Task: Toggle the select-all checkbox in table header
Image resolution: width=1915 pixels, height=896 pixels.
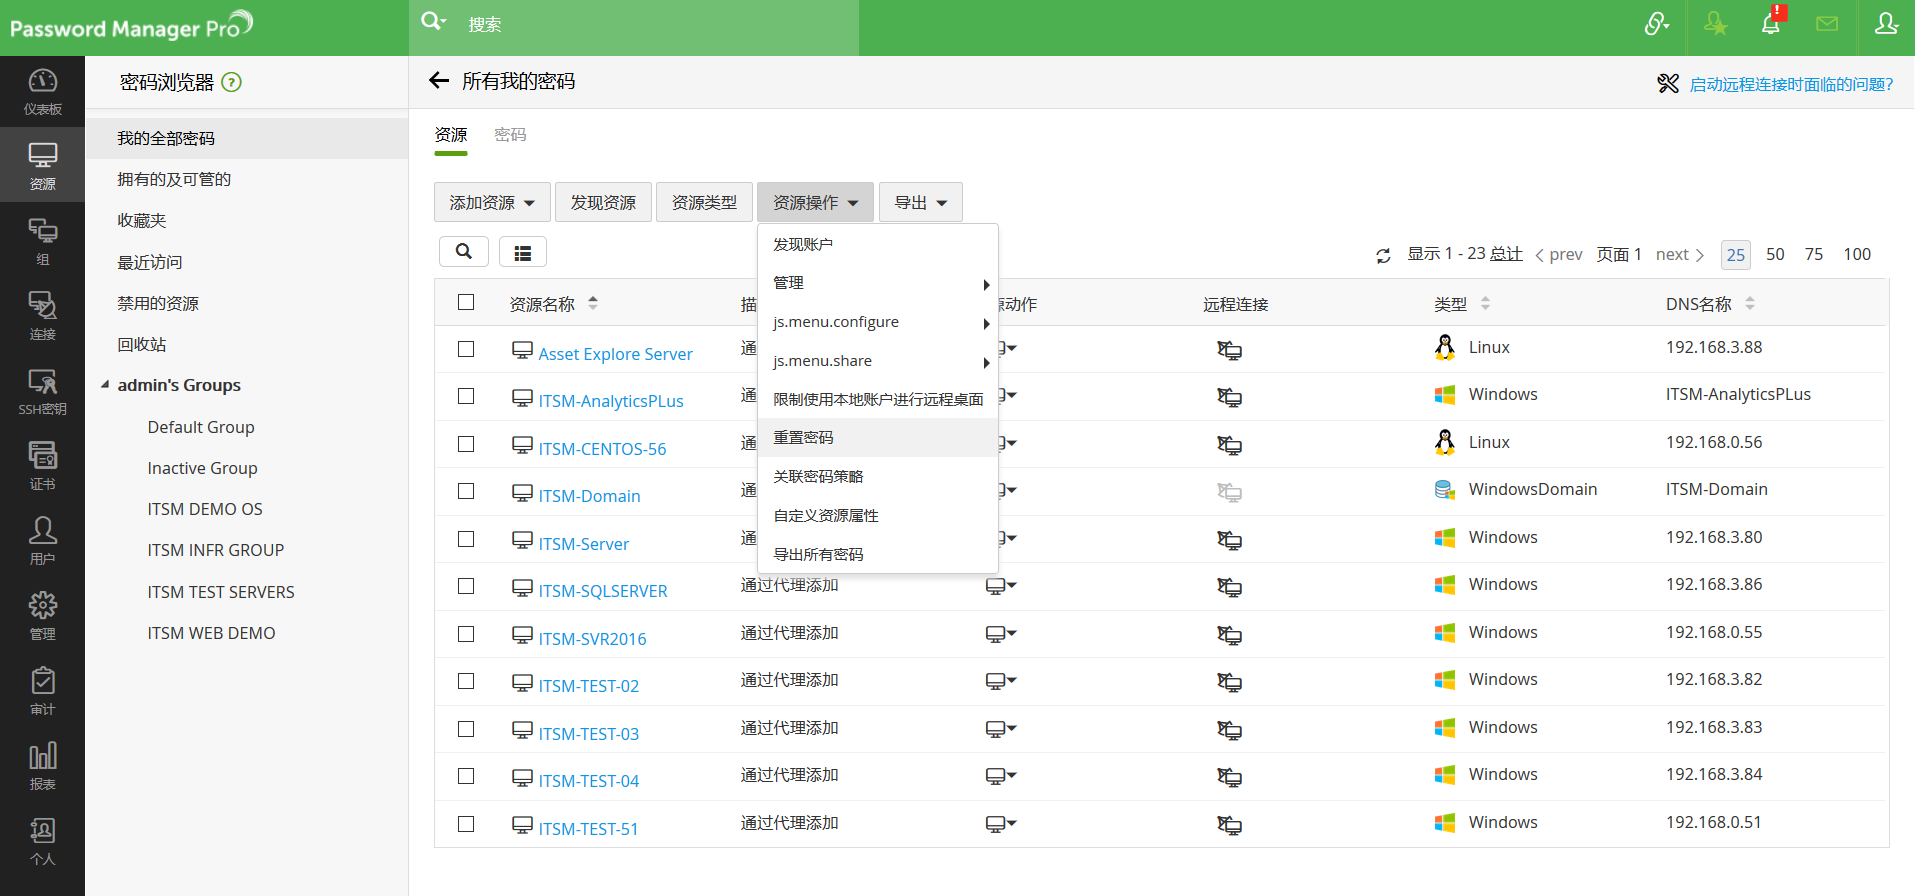Action: (x=466, y=302)
